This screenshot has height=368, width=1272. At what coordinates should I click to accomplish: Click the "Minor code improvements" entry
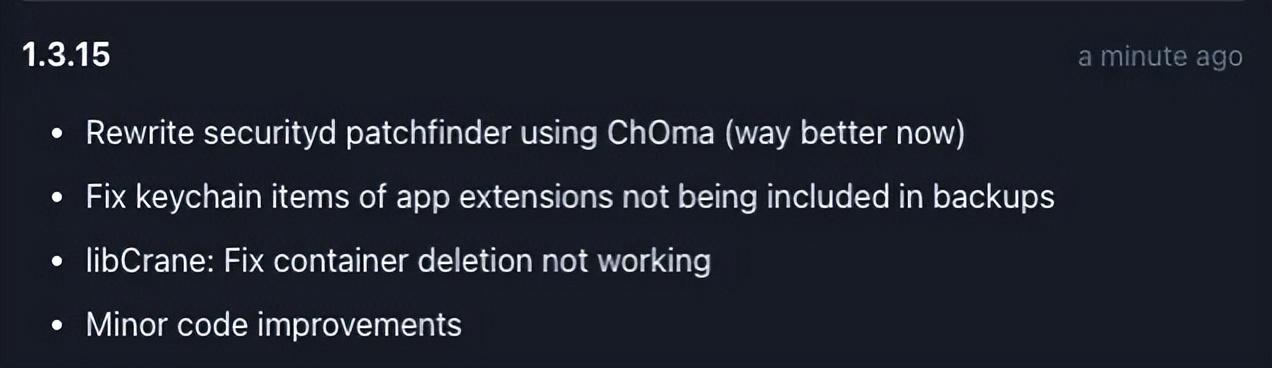click(274, 325)
